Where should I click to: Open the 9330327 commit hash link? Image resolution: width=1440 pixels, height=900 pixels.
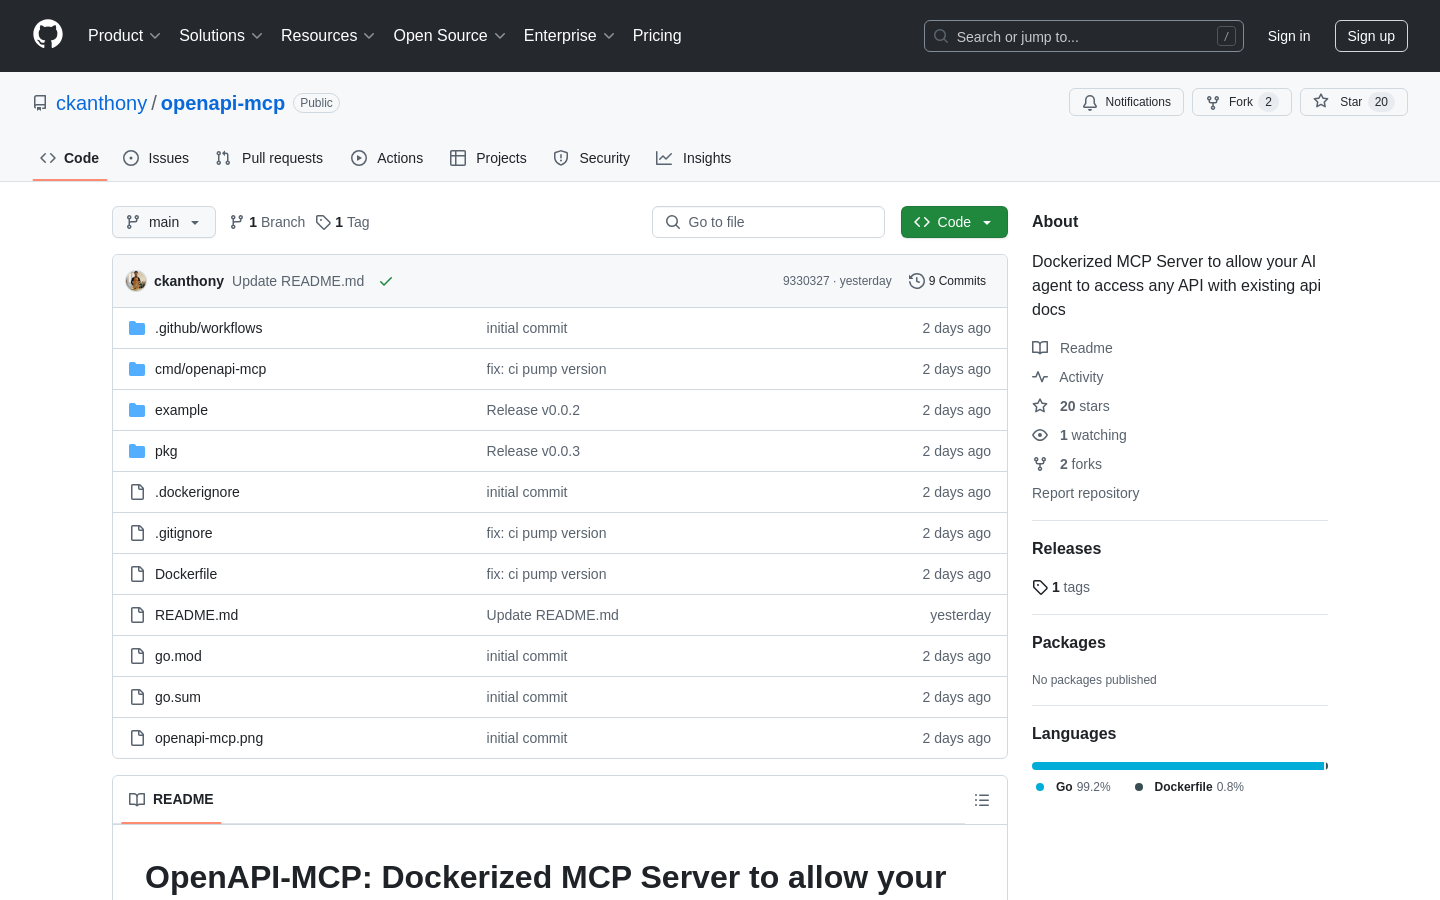click(x=806, y=281)
